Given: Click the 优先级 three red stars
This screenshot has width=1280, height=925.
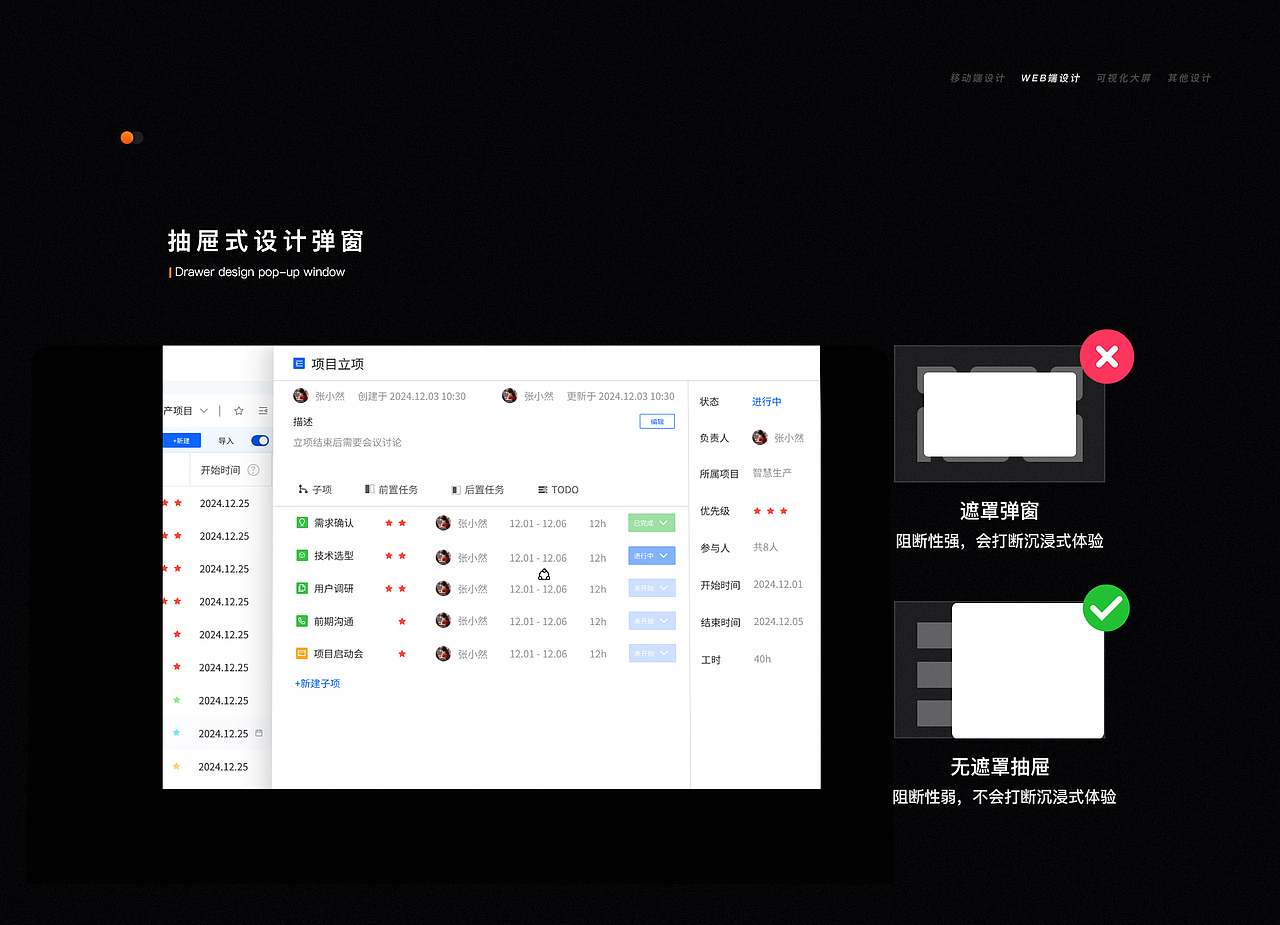Looking at the screenshot, I should pos(770,511).
